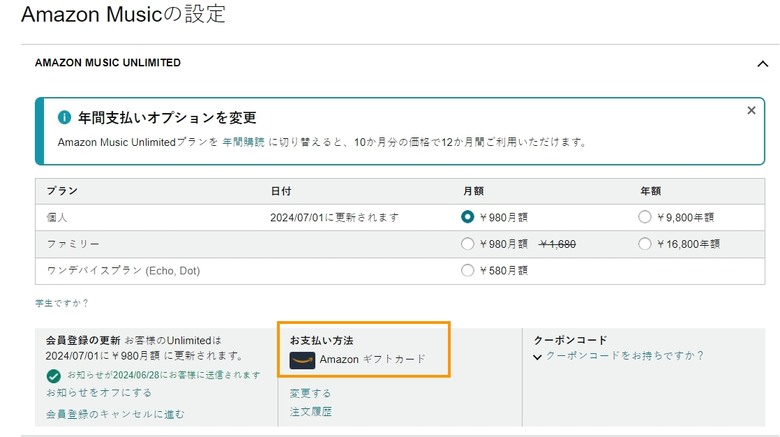Open the 年間購読 link in banner
The image size is (780, 437).
243,142
